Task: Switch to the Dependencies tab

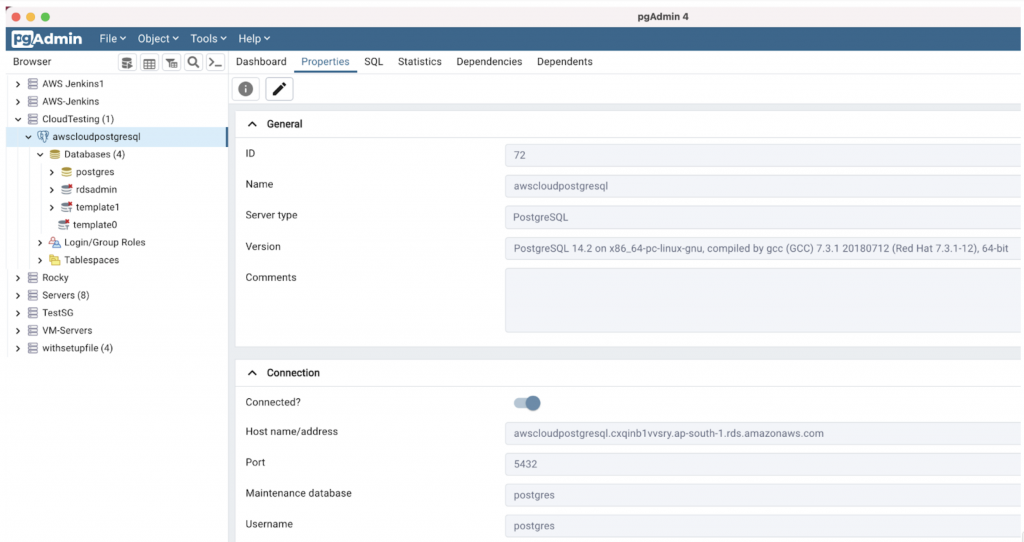Action: (x=489, y=62)
